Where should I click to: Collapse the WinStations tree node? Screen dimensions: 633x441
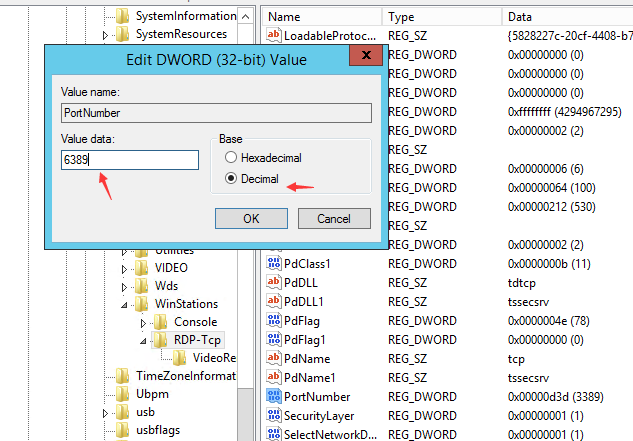(125, 304)
